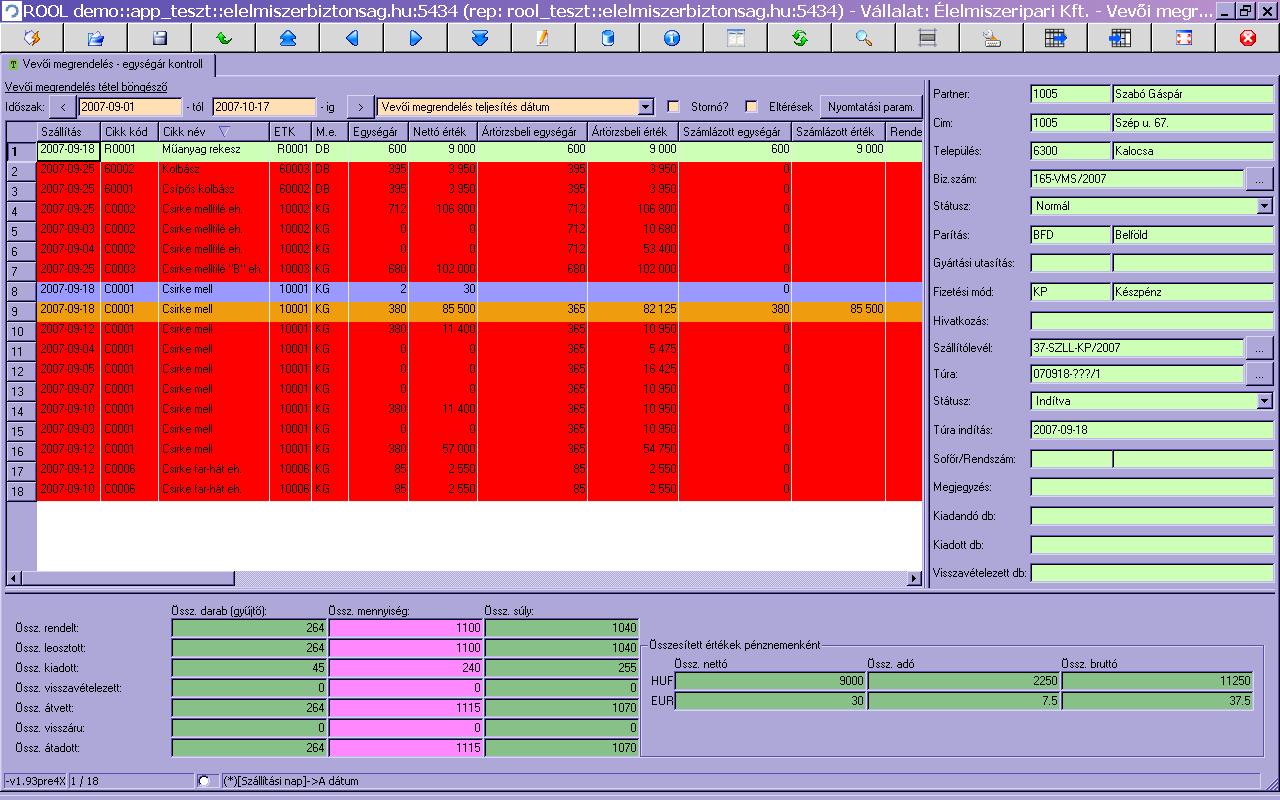Screen dimensions: 1280x800
Task: Click the blue database cylinder icon
Action: [607, 38]
